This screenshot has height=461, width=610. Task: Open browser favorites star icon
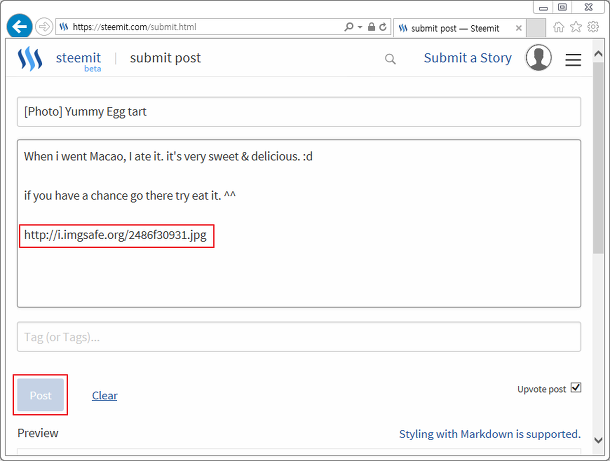[x=575, y=27]
